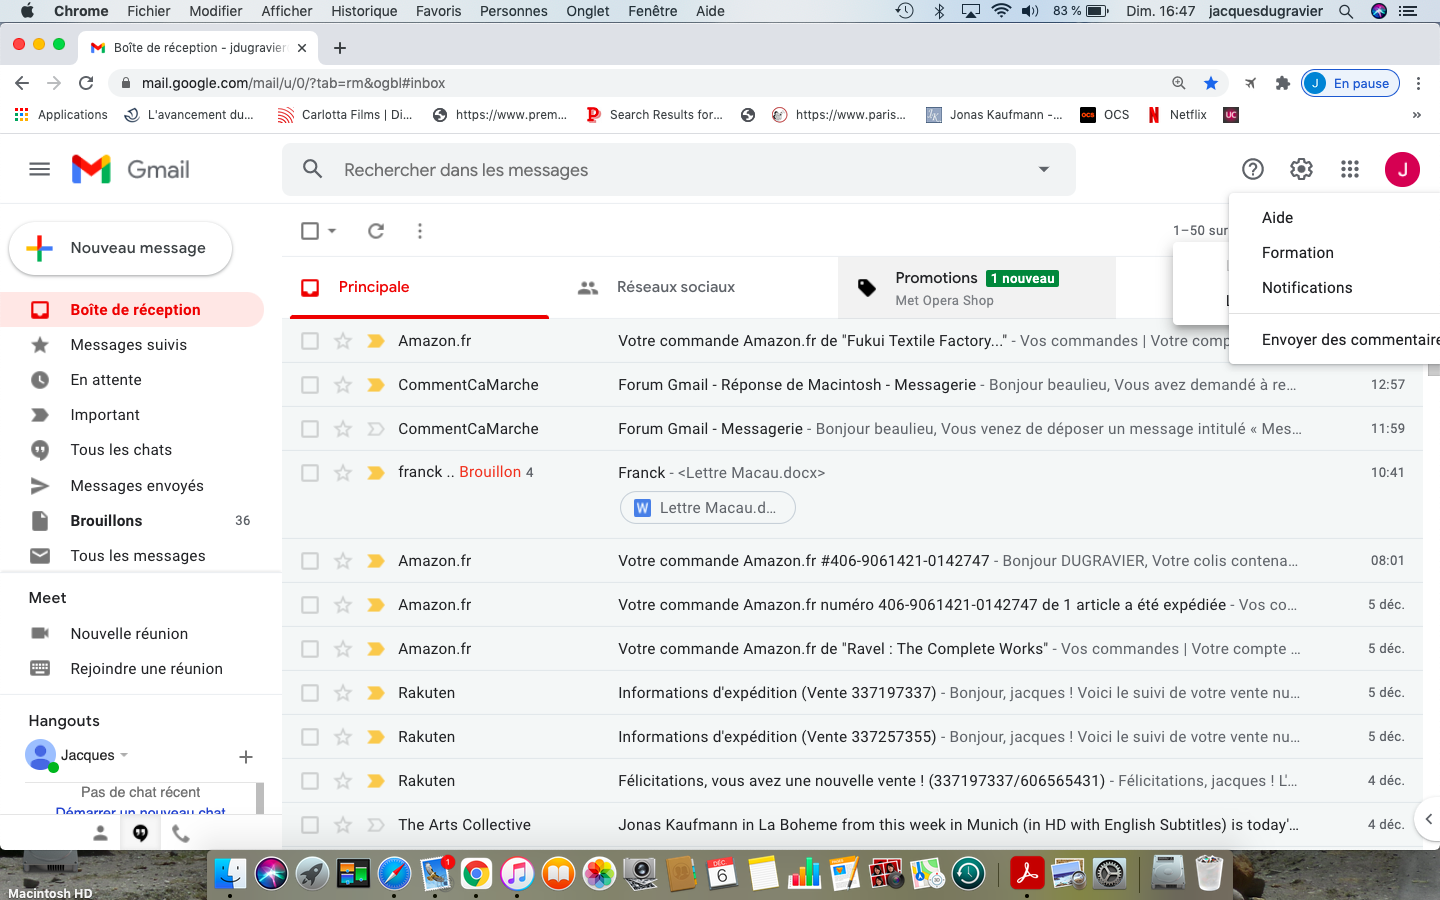Choose Notifications from the help menu
The image size is (1440, 900).
click(1306, 288)
